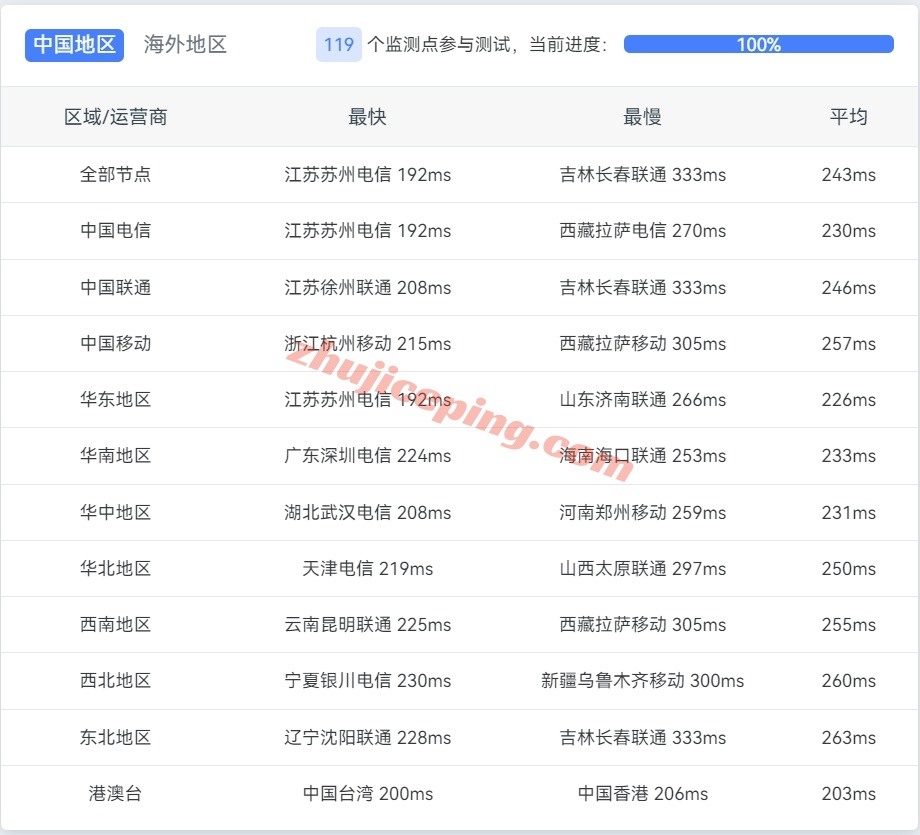Click the 最慢 column header
The height and width of the screenshot is (835, 920).
click(x=642, y=117)
